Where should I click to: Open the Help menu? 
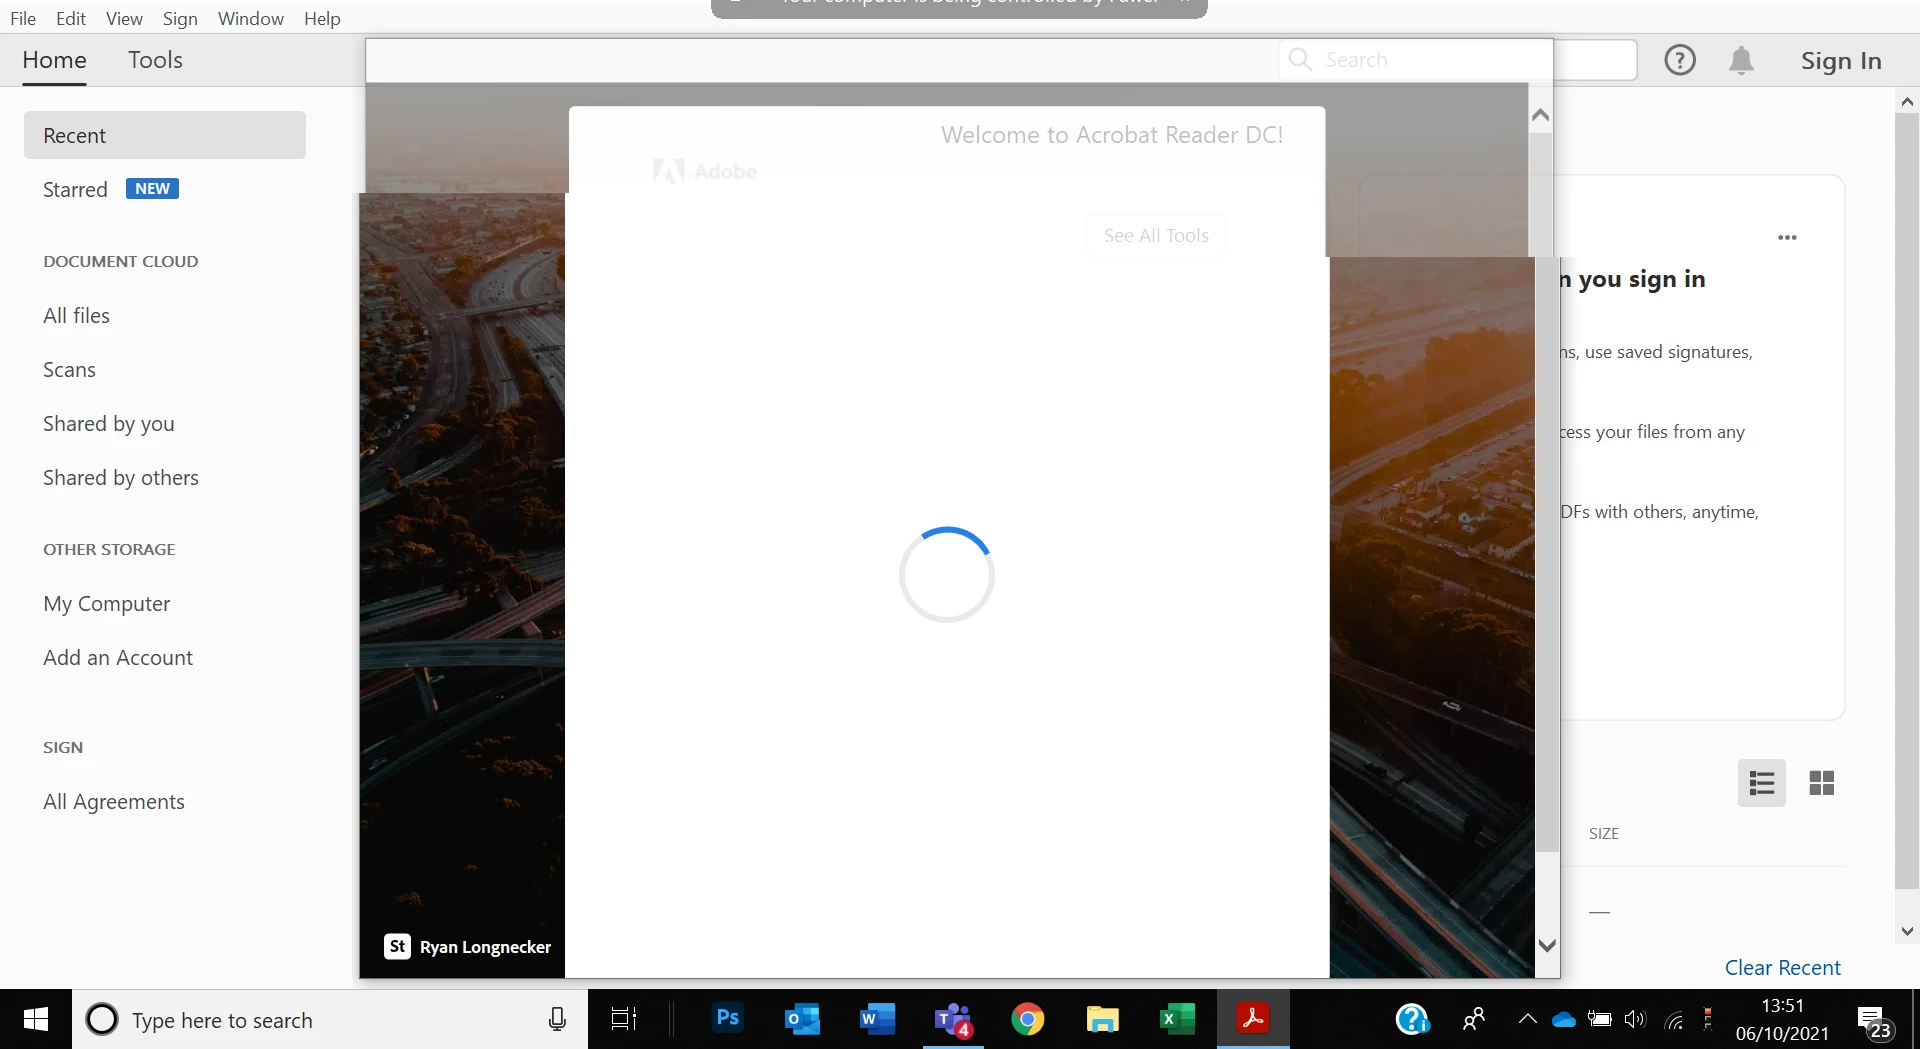322,18
